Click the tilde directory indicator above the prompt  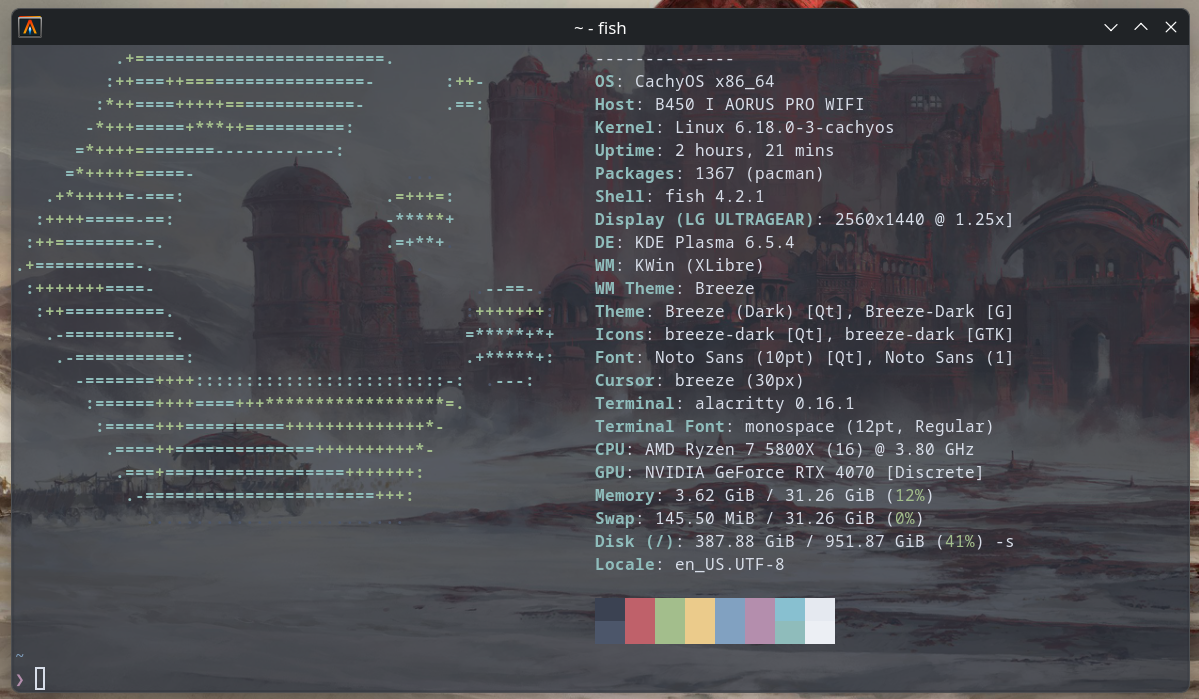20,655
